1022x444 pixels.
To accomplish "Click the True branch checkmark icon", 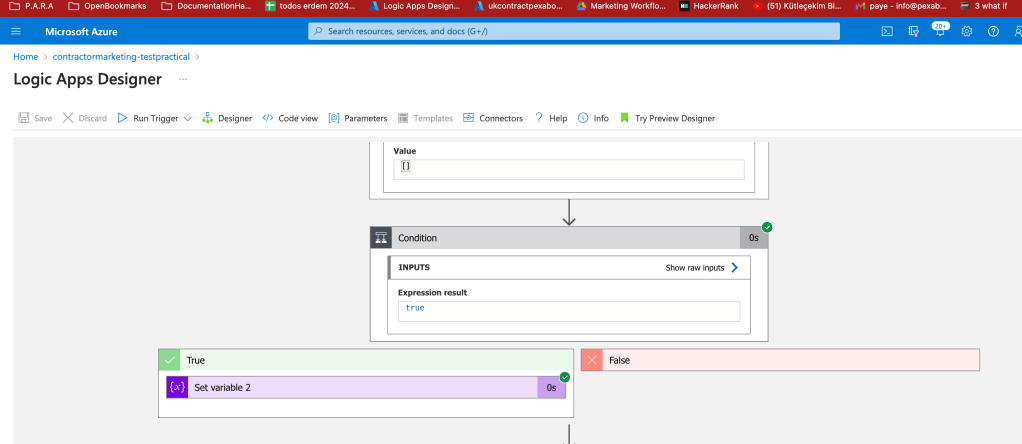I will click(x=169, y=360).
